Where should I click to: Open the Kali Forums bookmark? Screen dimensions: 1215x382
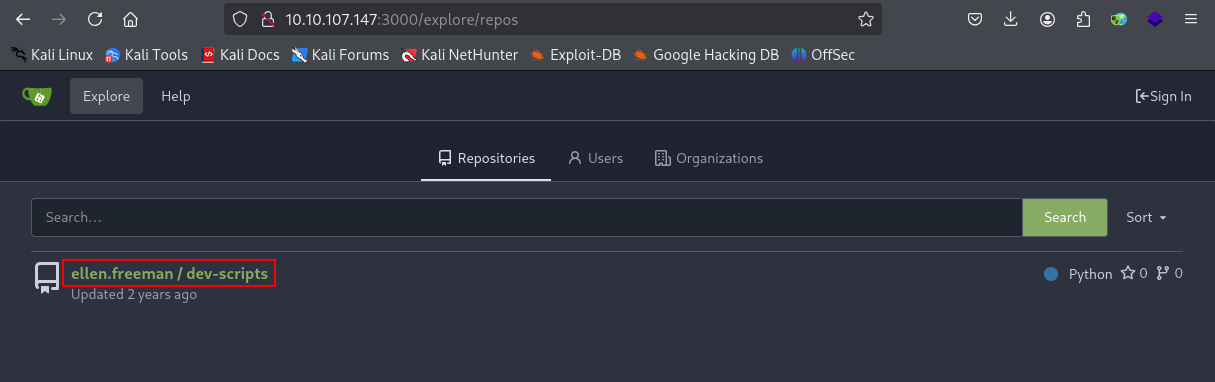(x=340, y=55)
